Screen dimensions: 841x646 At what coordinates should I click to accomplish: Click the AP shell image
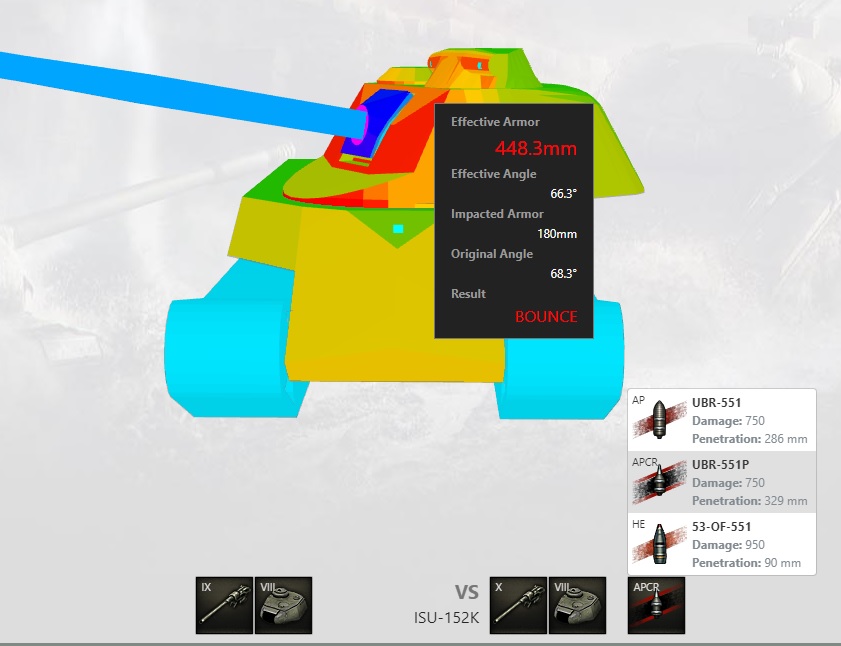[659, 420]
